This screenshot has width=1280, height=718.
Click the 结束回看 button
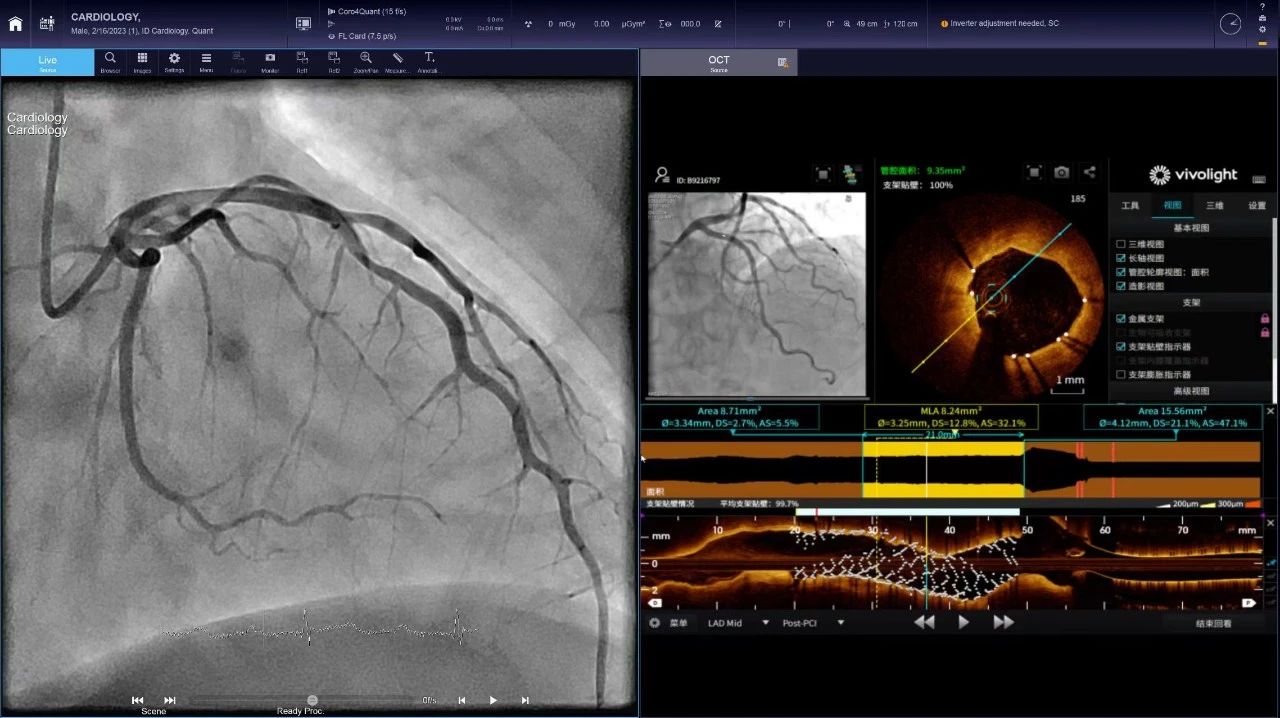tap(1213, 623)
